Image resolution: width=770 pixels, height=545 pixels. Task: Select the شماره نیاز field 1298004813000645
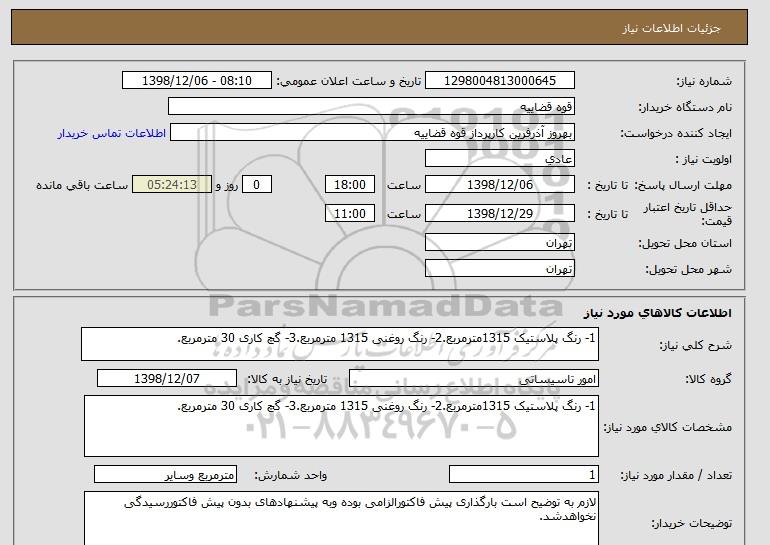click(x=499, y=81)
